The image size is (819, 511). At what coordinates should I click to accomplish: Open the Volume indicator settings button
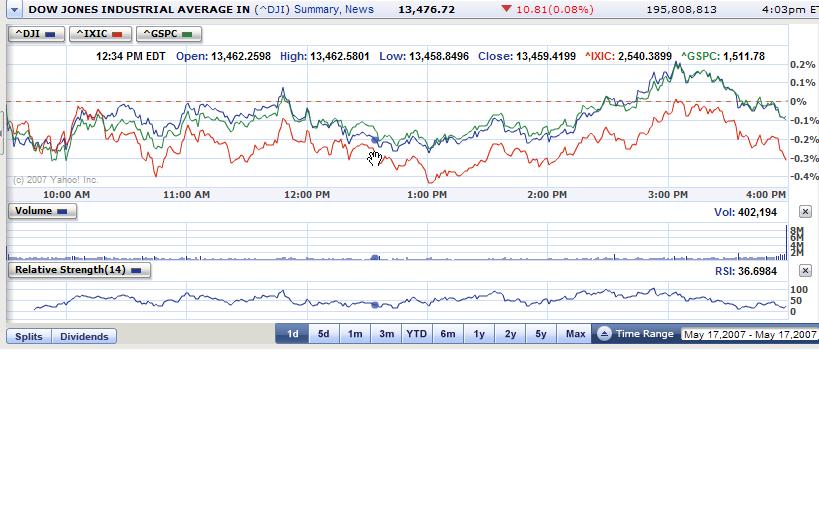tap(41, 211)
